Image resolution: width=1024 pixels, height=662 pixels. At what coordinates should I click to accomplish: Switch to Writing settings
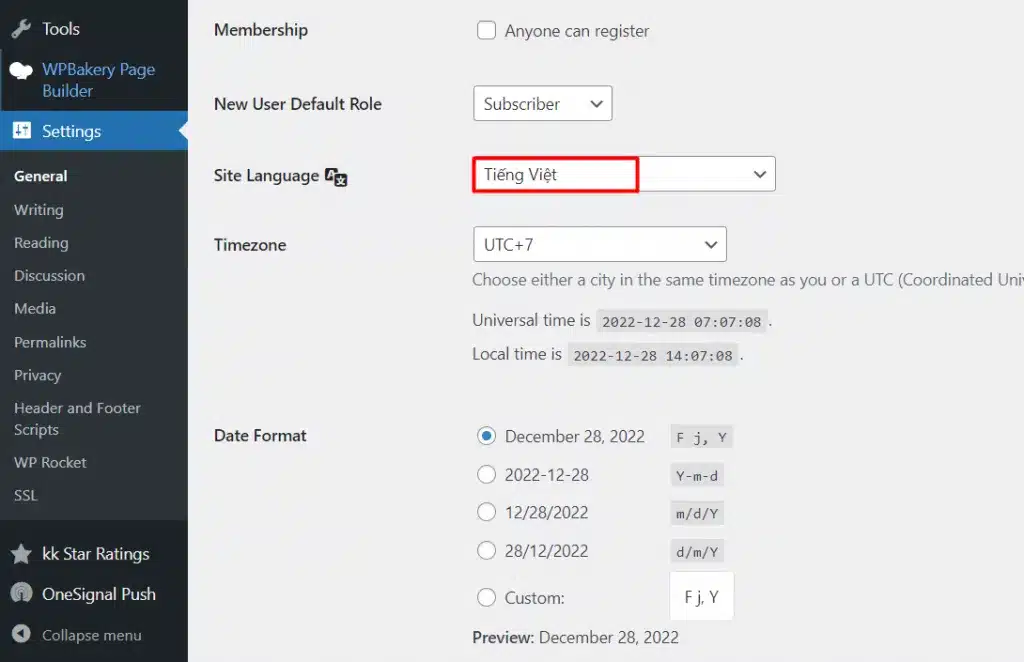tap(38, 210)
